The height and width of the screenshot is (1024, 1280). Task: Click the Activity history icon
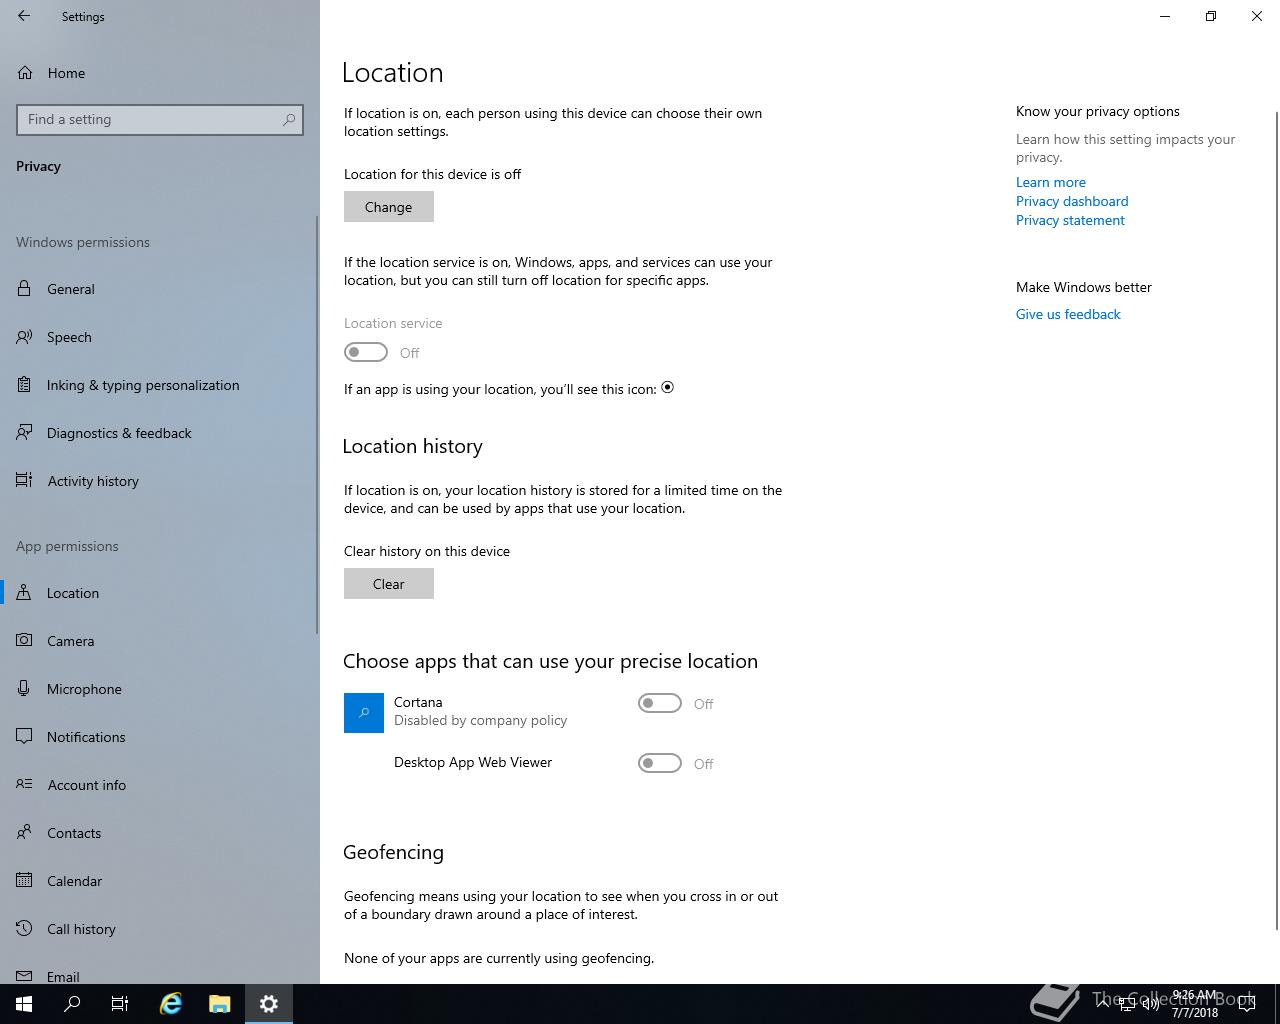(24, 481)
